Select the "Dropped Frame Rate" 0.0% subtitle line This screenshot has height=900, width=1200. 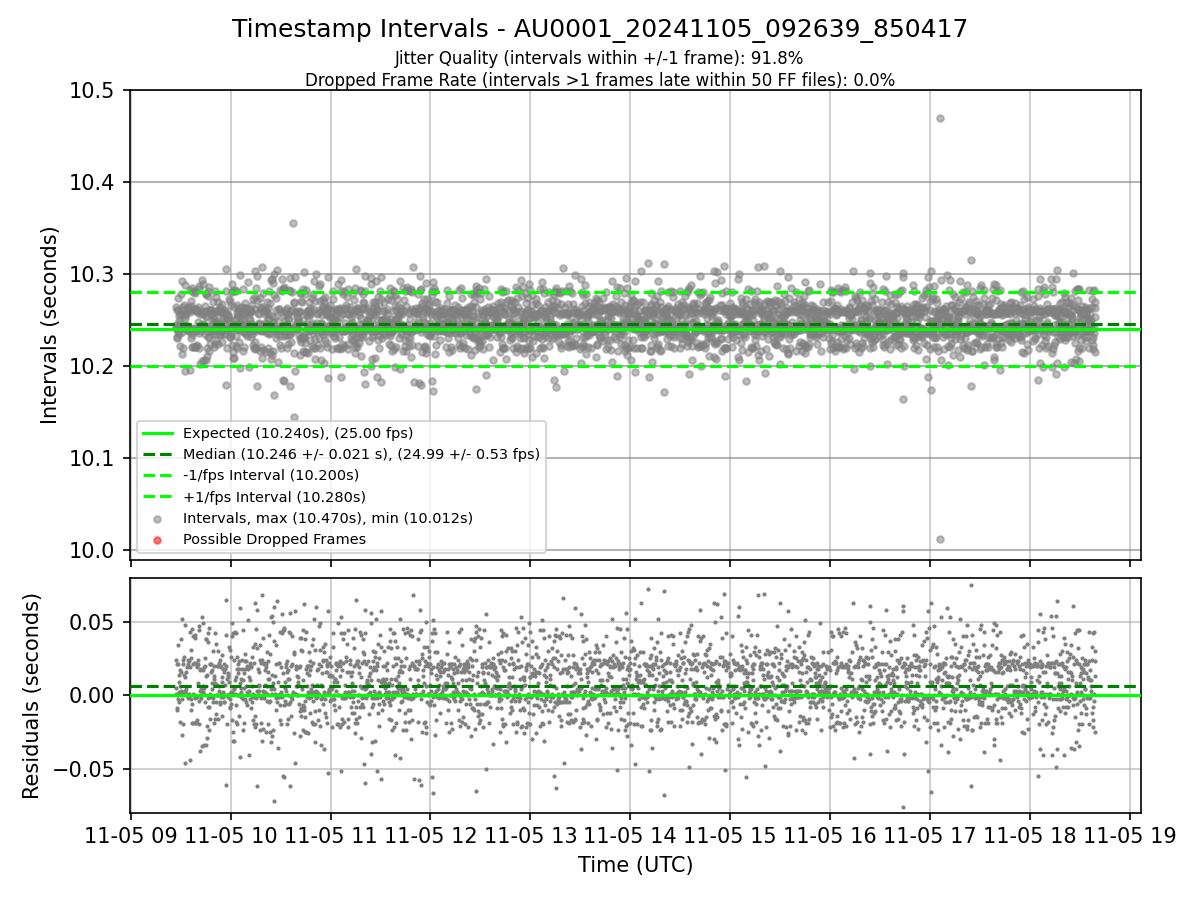(600, 80)
